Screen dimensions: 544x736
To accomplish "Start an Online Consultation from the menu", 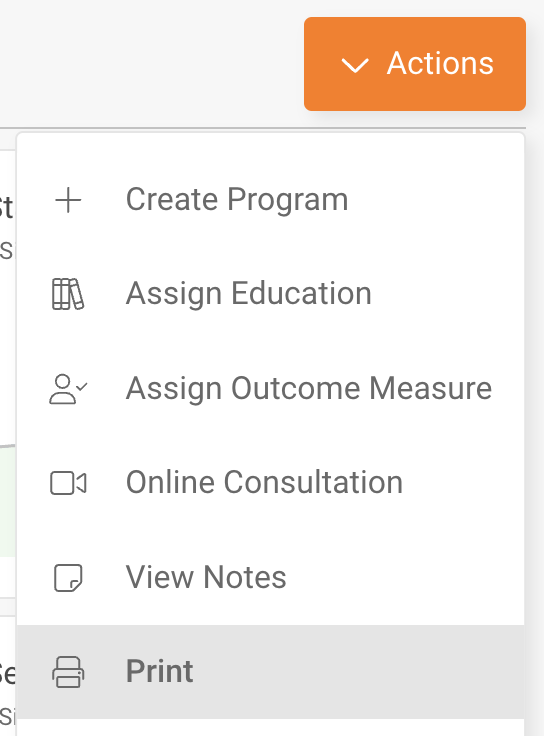I will tap(270, 483).
